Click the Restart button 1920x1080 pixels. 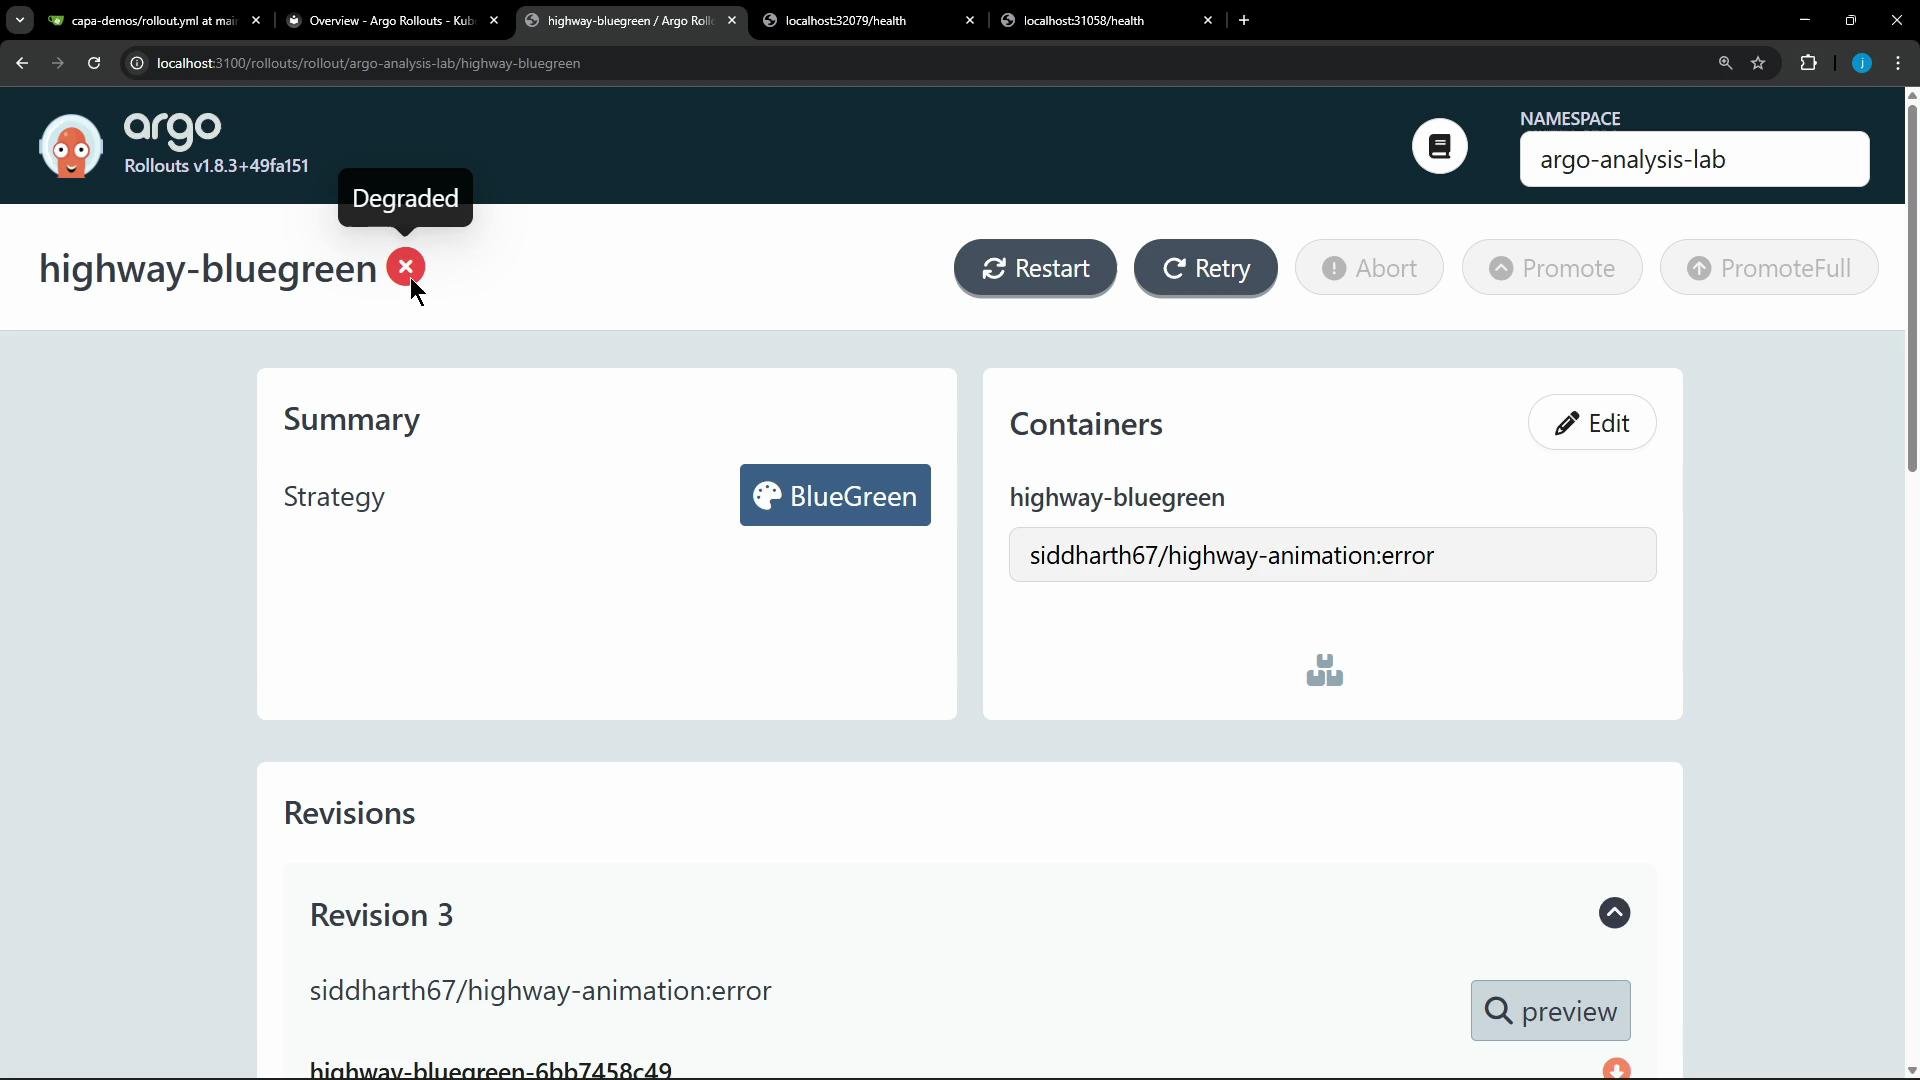pyautogui.click(x=1035, y=268)
